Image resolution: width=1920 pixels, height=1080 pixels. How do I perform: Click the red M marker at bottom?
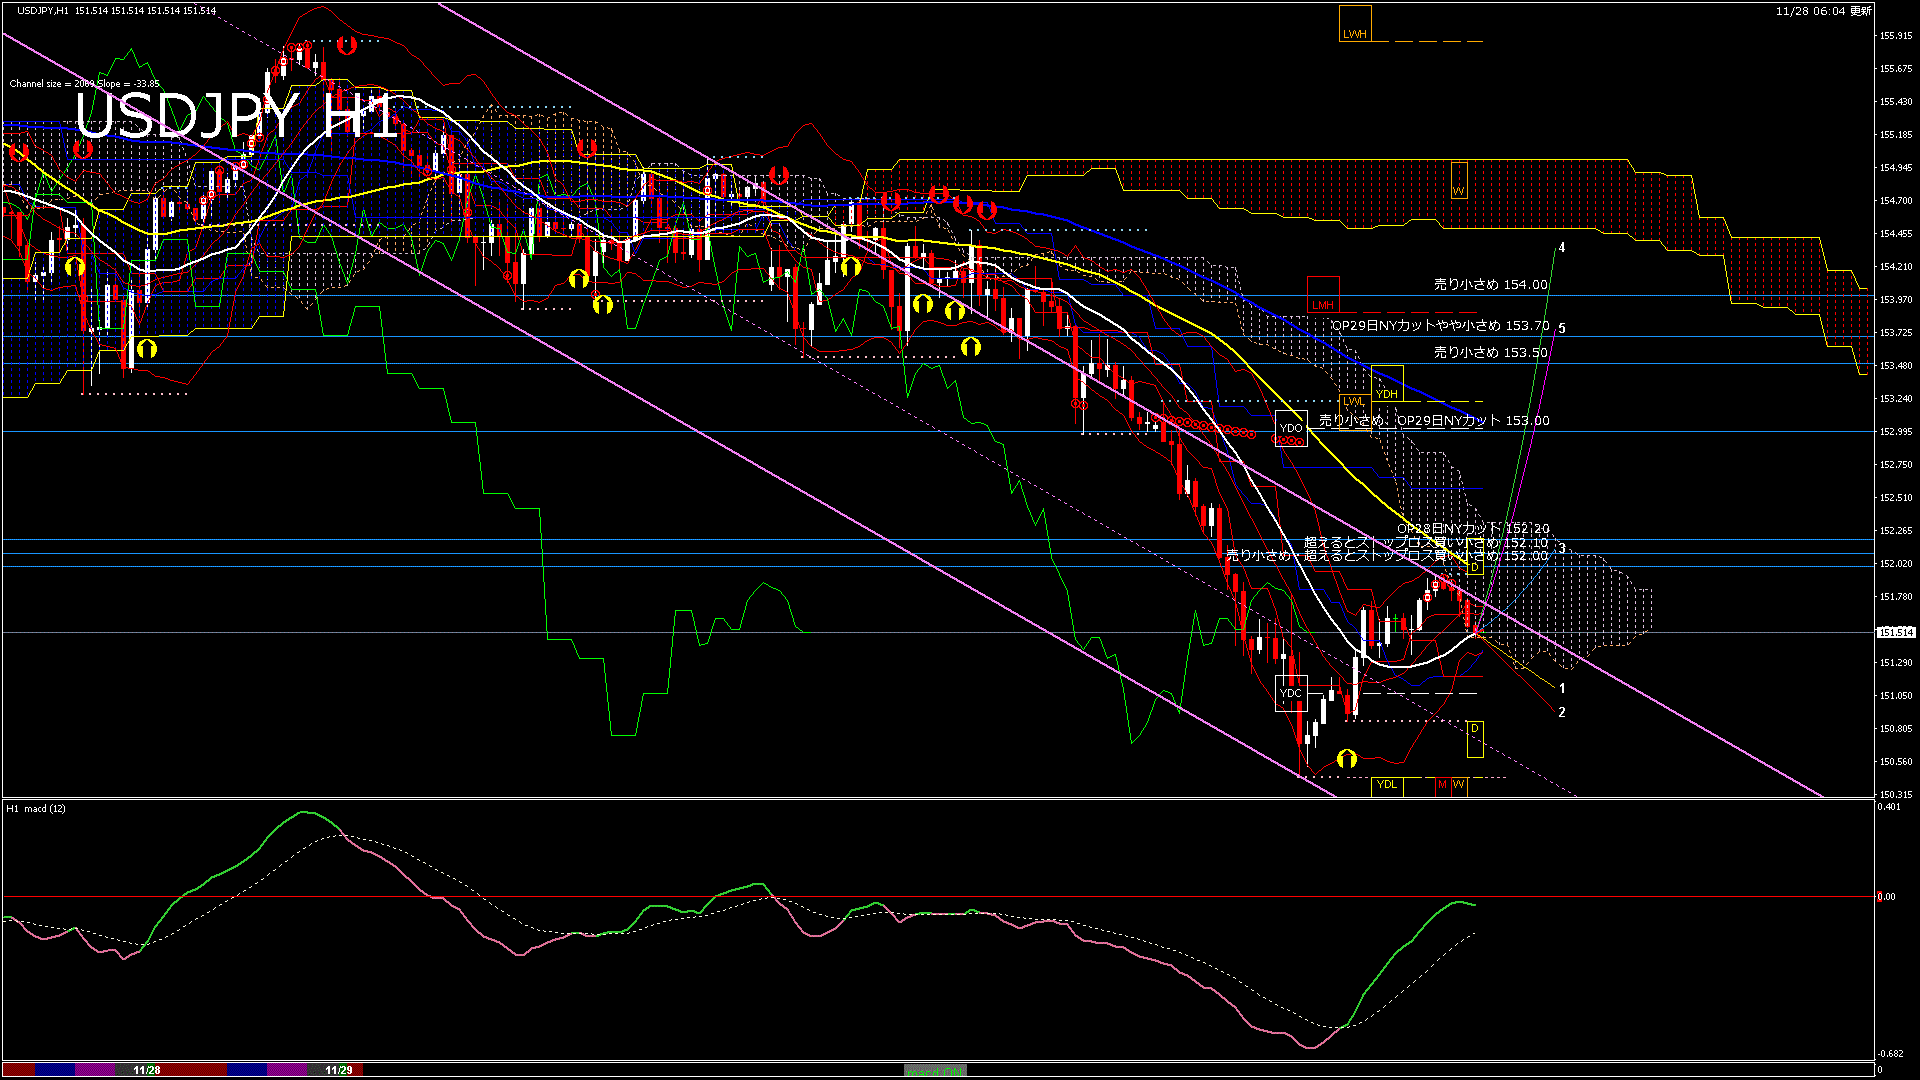[1442, 785]
